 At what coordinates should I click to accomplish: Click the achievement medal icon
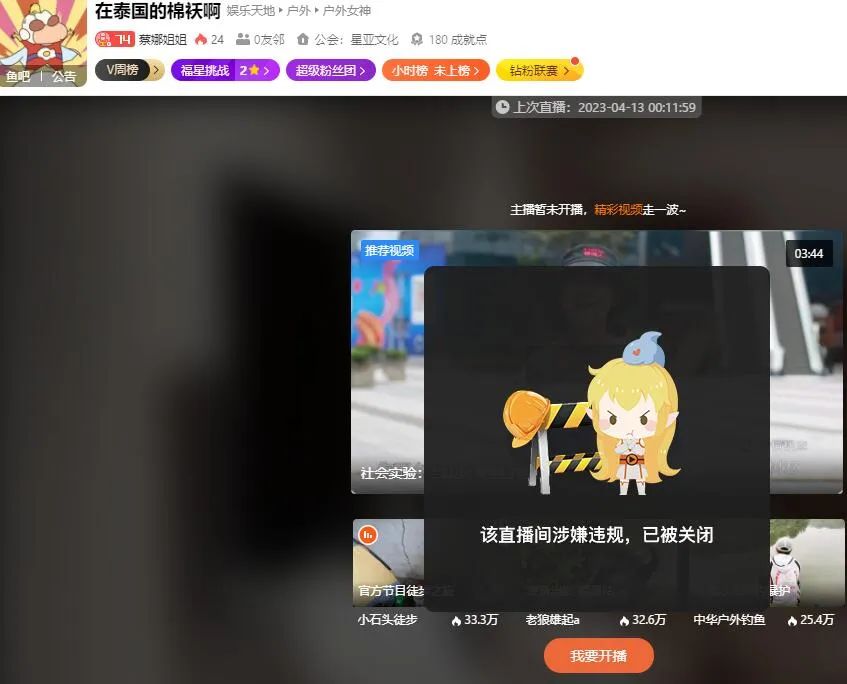[417, 39]
